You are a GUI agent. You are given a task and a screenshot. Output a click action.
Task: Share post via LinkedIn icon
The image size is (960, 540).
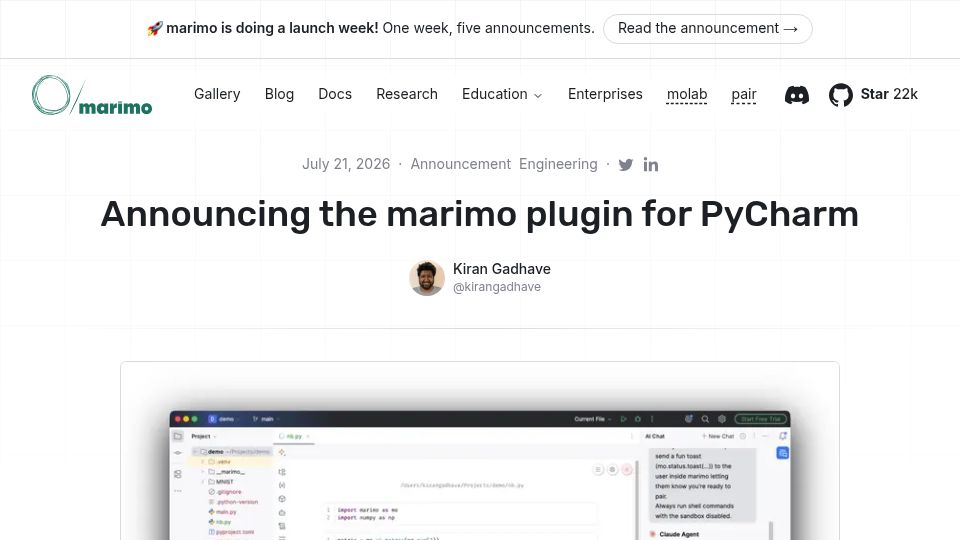[x=651, y=165]
